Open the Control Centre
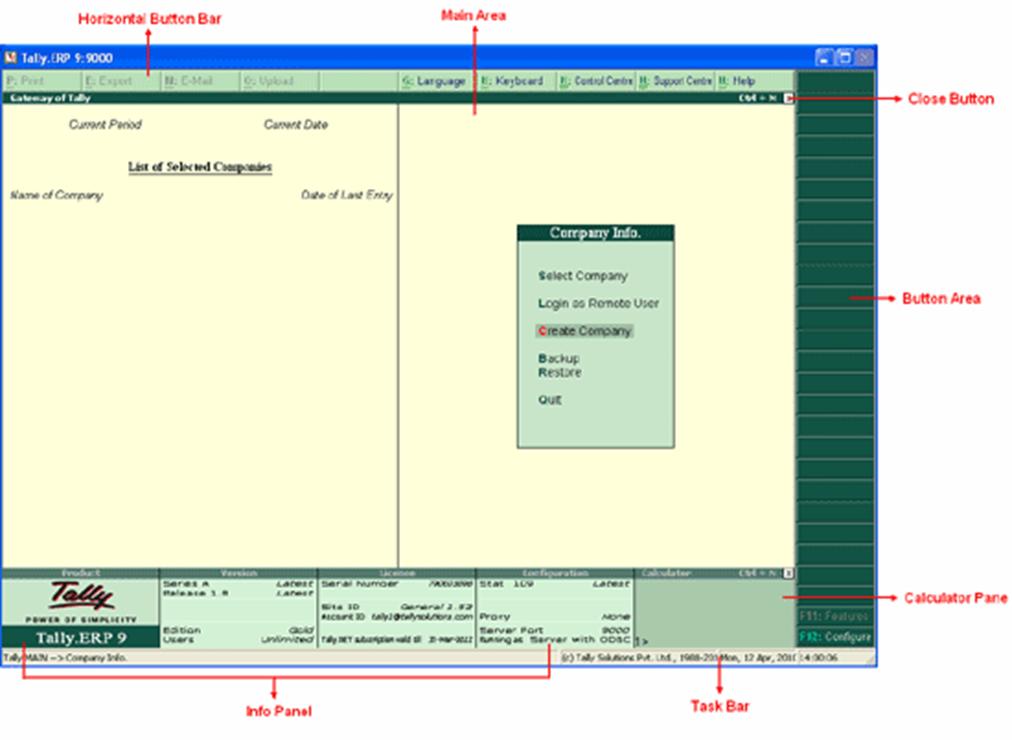Screen dimensions: 1012x740 click(595, 81)
